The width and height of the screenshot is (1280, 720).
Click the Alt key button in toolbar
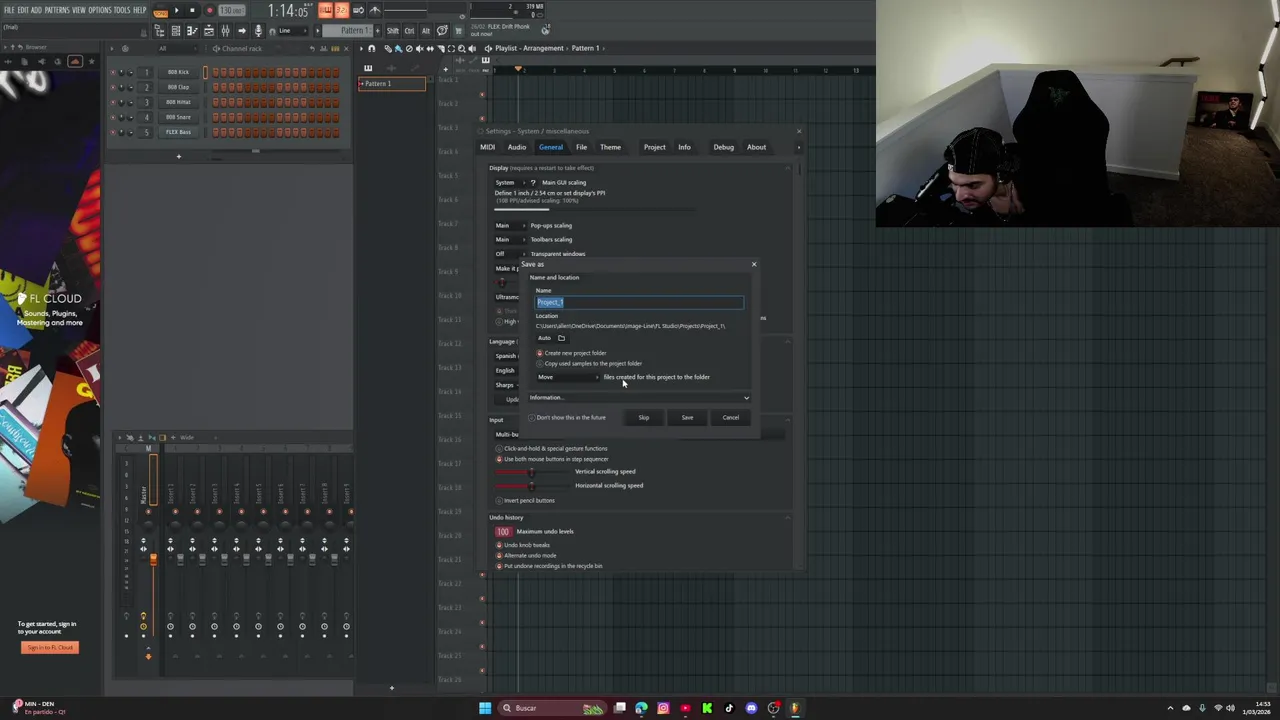425,31
